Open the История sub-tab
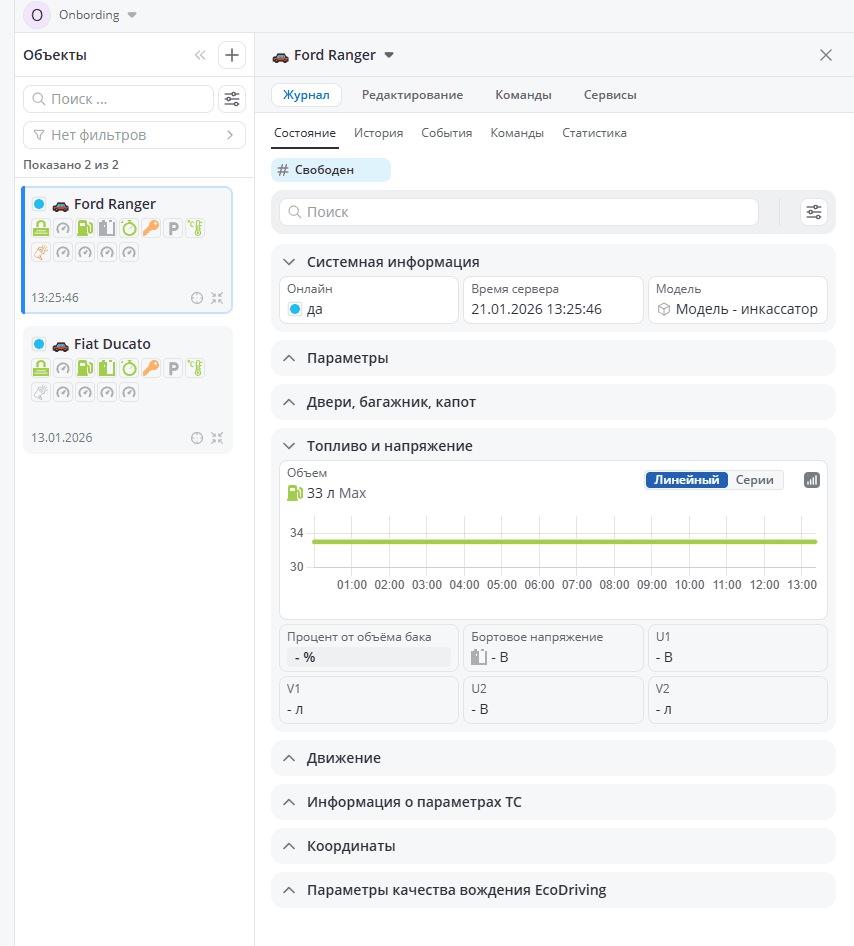Screen dimensions: 854x946 point(378,133)
